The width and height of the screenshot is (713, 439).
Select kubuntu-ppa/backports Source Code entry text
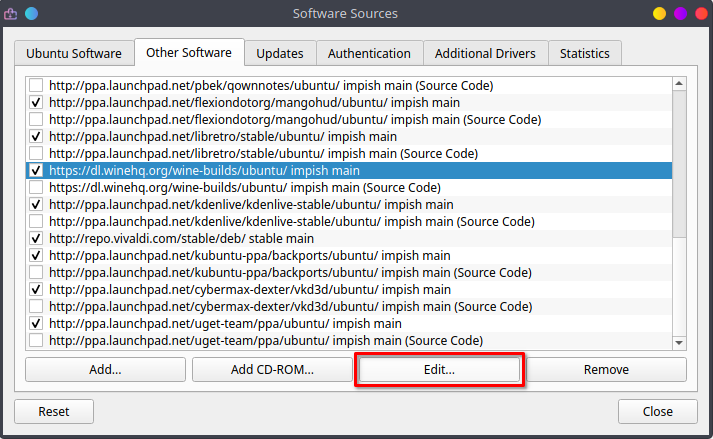click(x=290, y=272)
